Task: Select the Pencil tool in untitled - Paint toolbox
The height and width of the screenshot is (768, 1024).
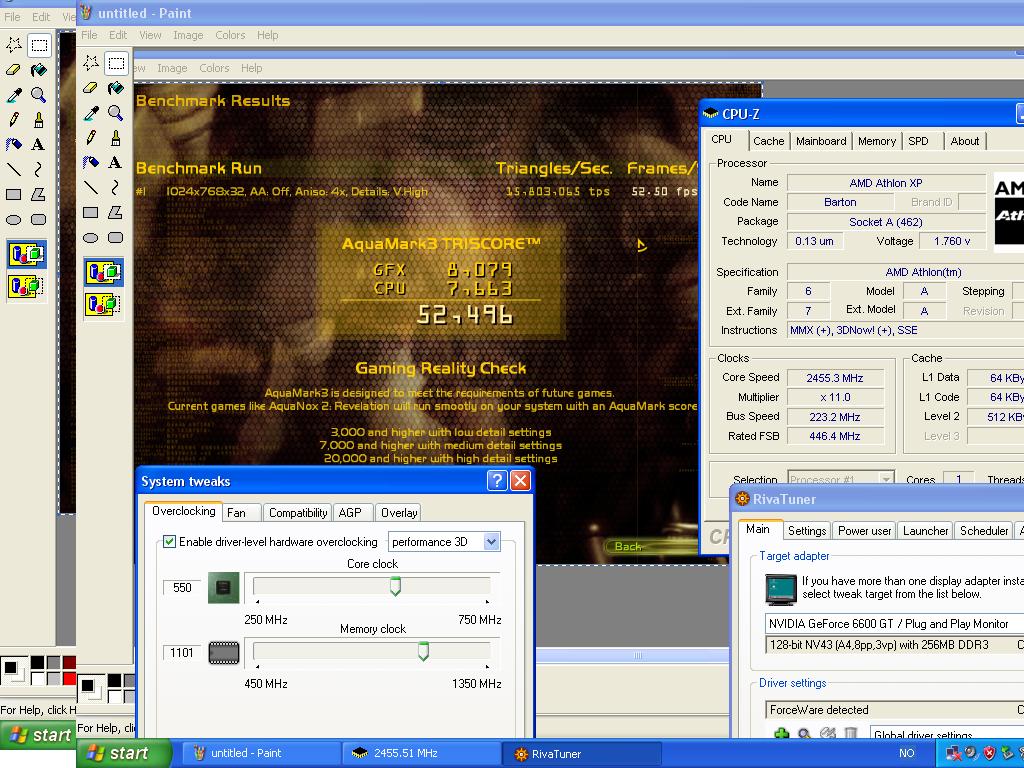Action: pos(91,138)
